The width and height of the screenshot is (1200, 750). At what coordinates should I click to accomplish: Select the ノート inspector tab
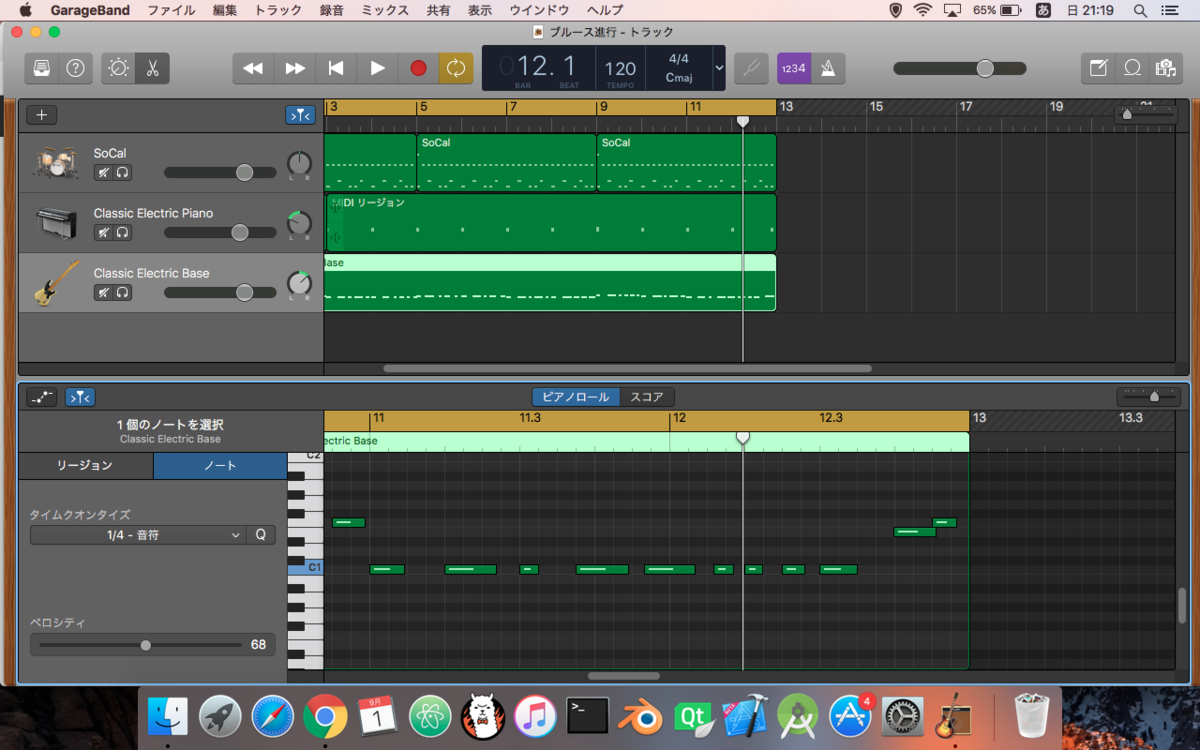click(x=220, y=466)
